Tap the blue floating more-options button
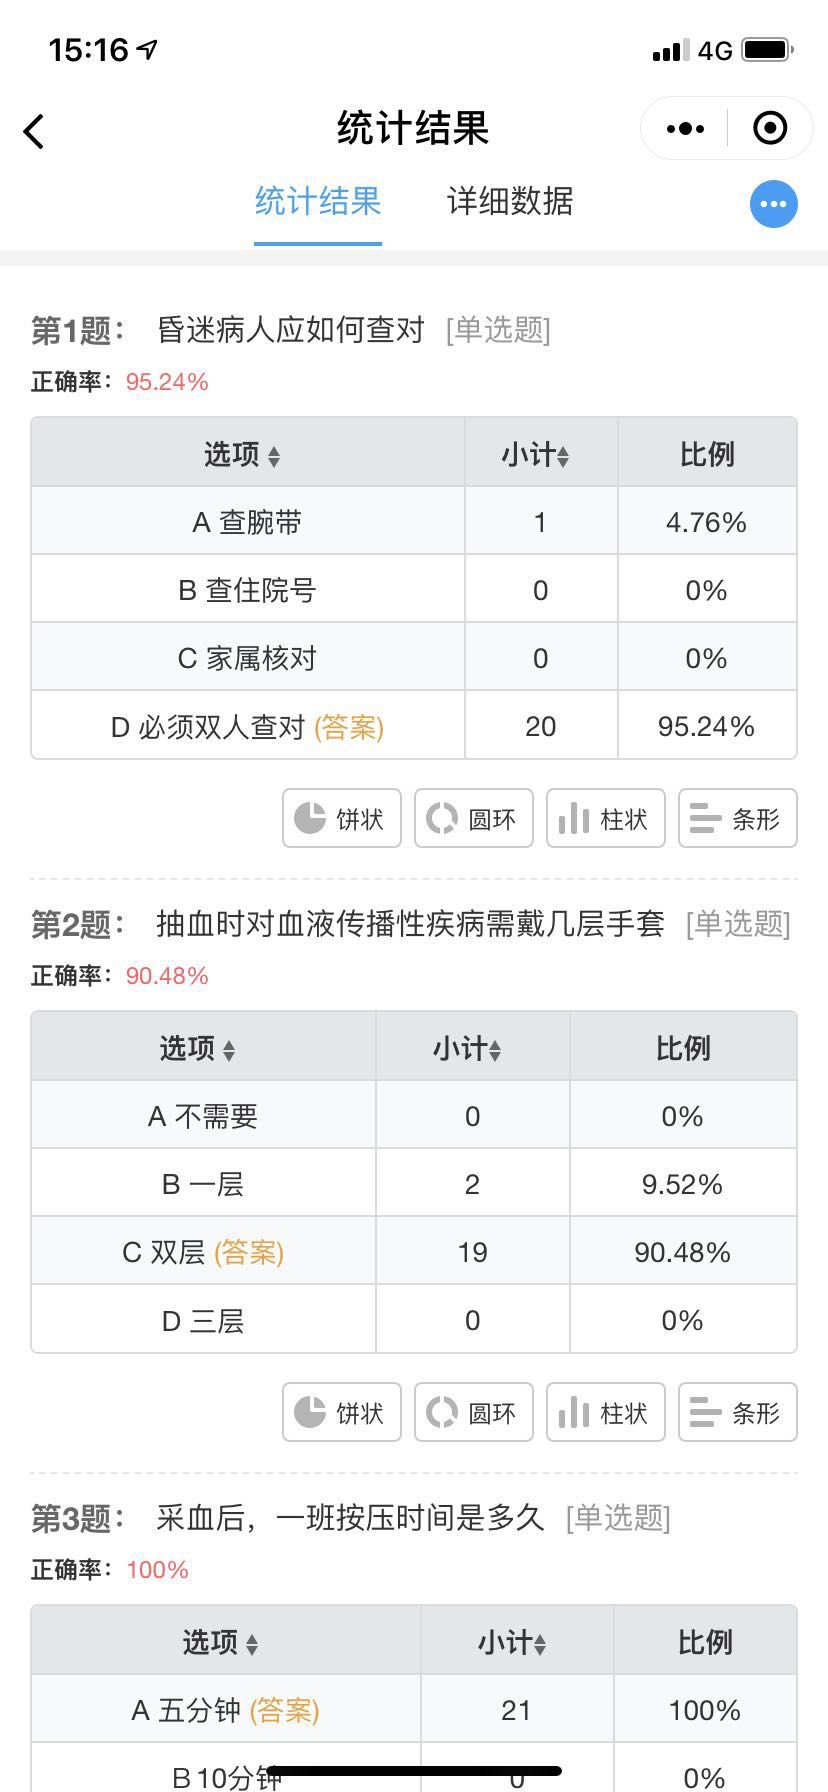 tap(774, 204)
